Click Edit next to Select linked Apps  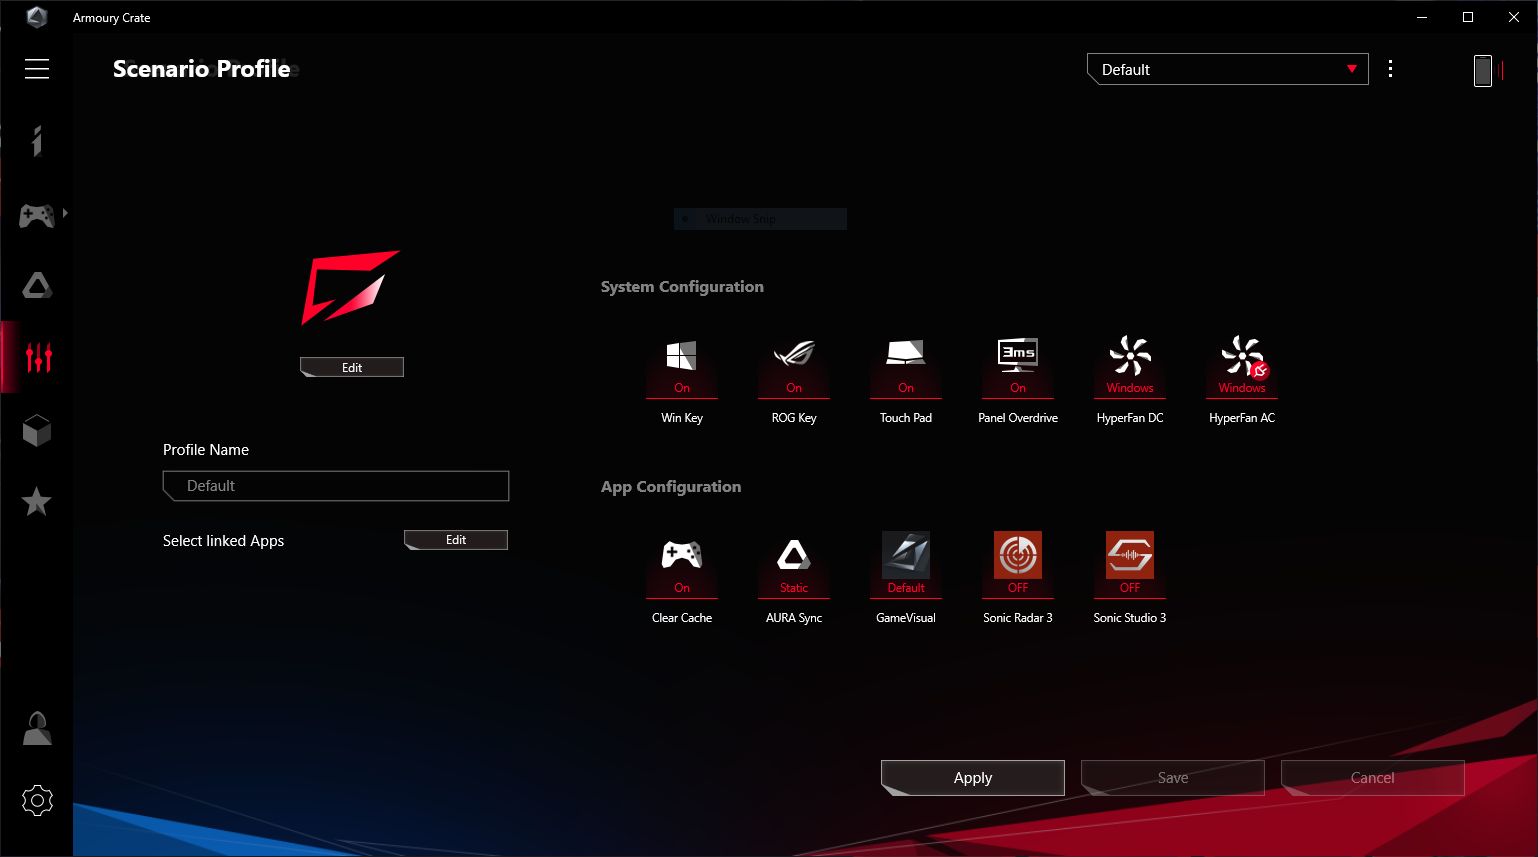[x=456, y=540]
